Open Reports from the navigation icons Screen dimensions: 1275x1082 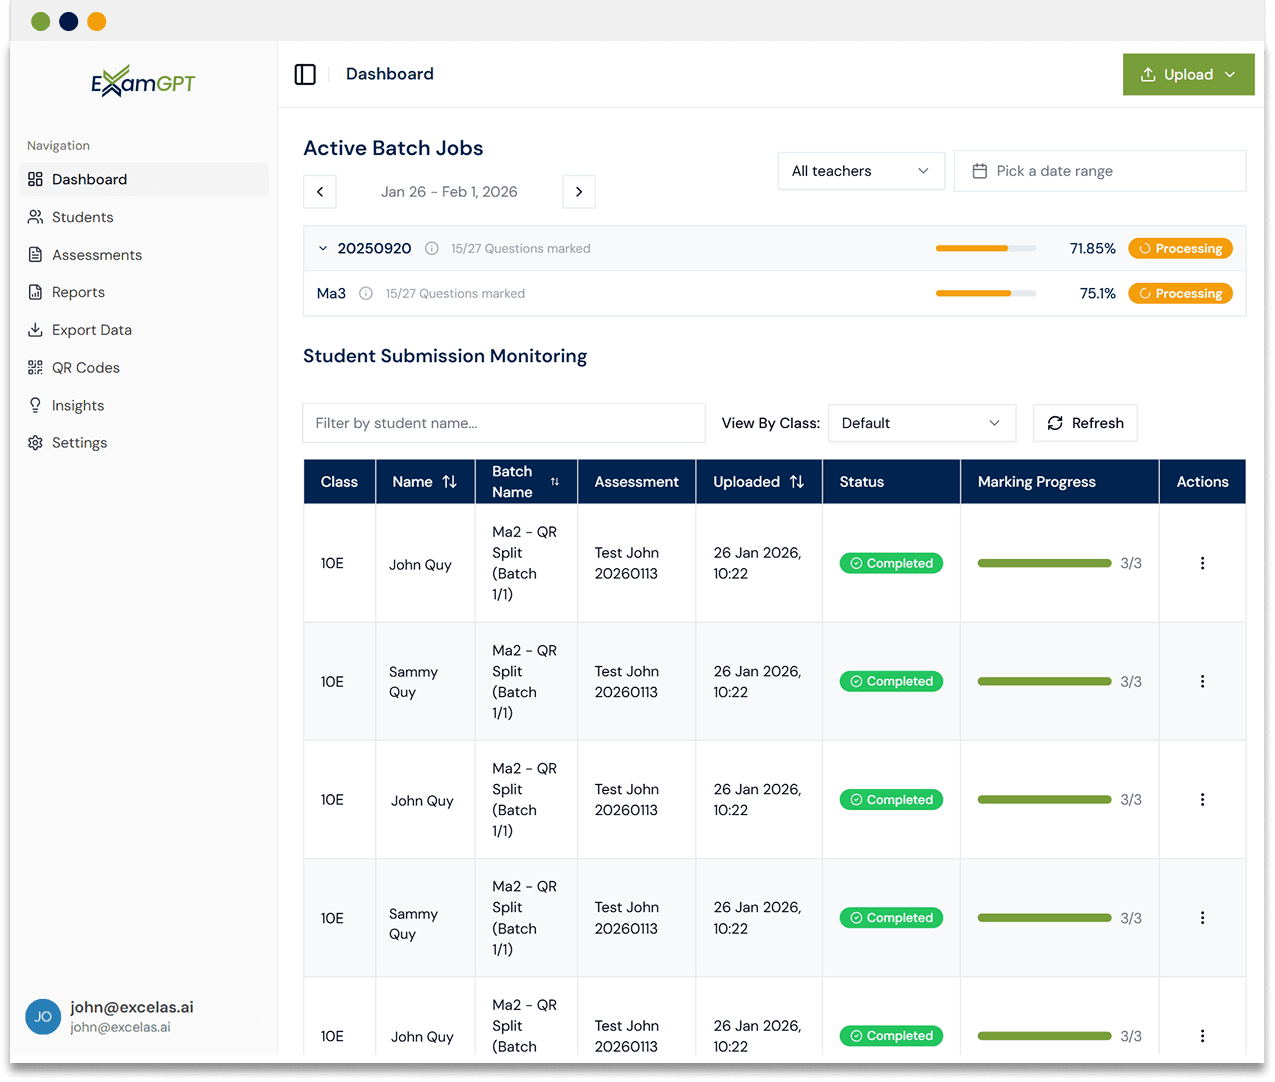point(33,292)
